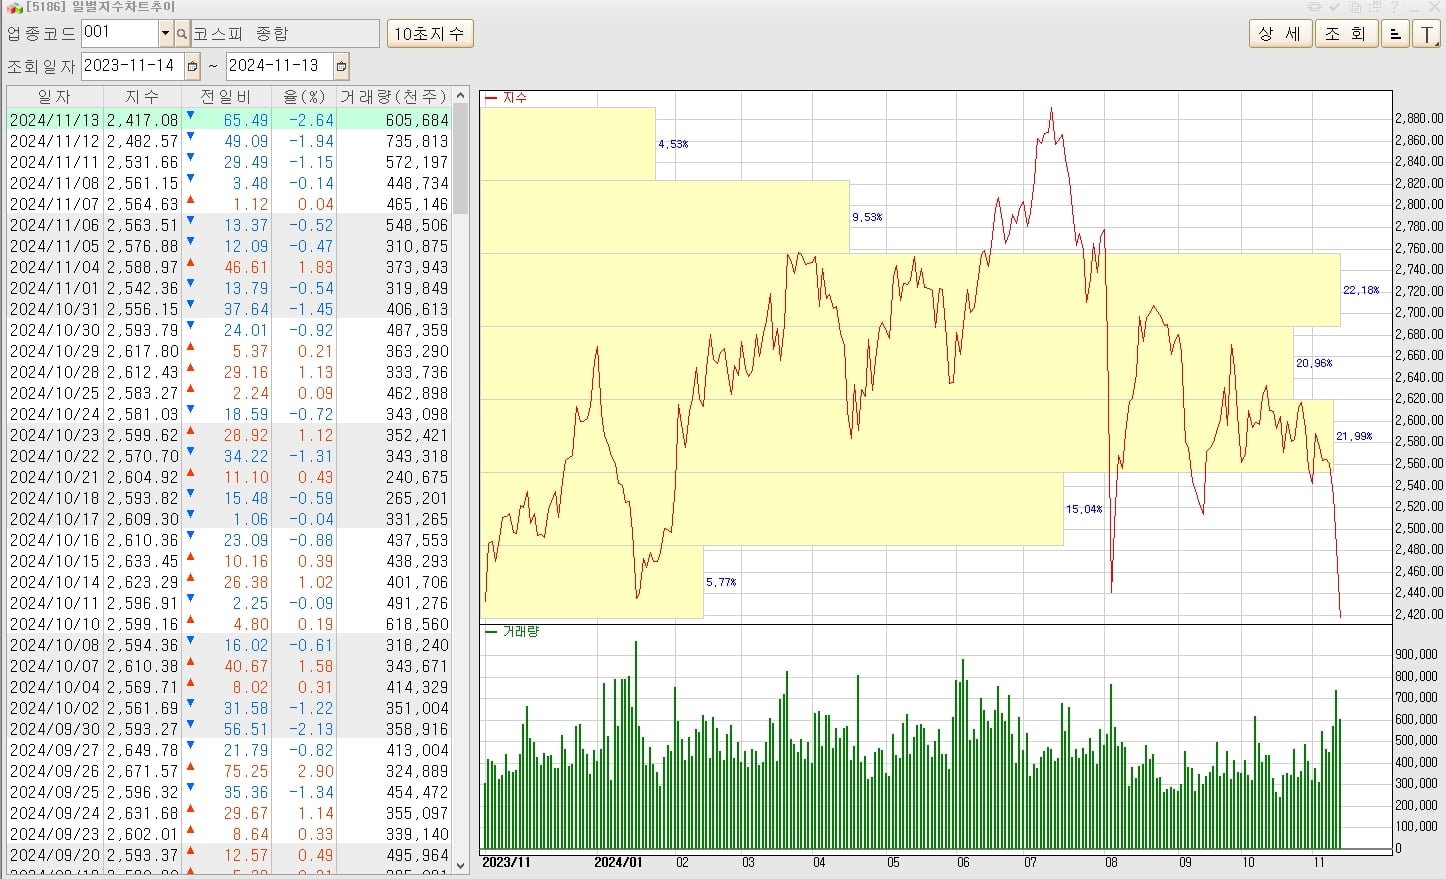Click the 22.18% volume profile label
Image resolution: width=1446 pixels, height=879 pixels.
coord(1361,290)
